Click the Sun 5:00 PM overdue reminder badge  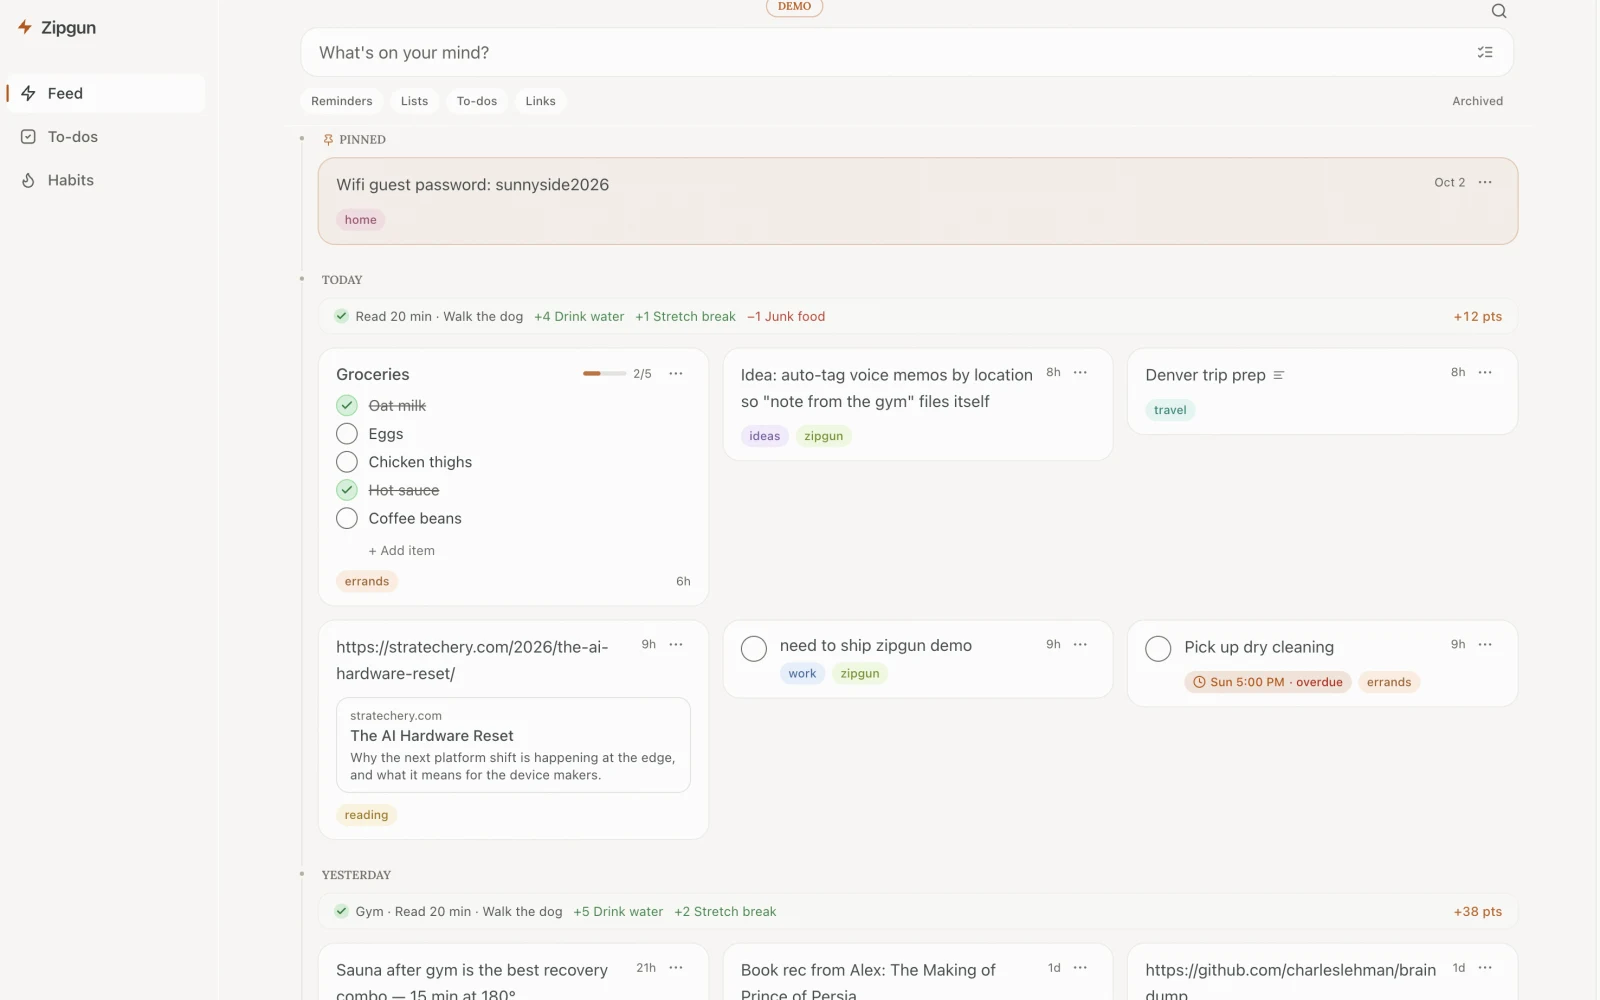[x=1268, y=682]
